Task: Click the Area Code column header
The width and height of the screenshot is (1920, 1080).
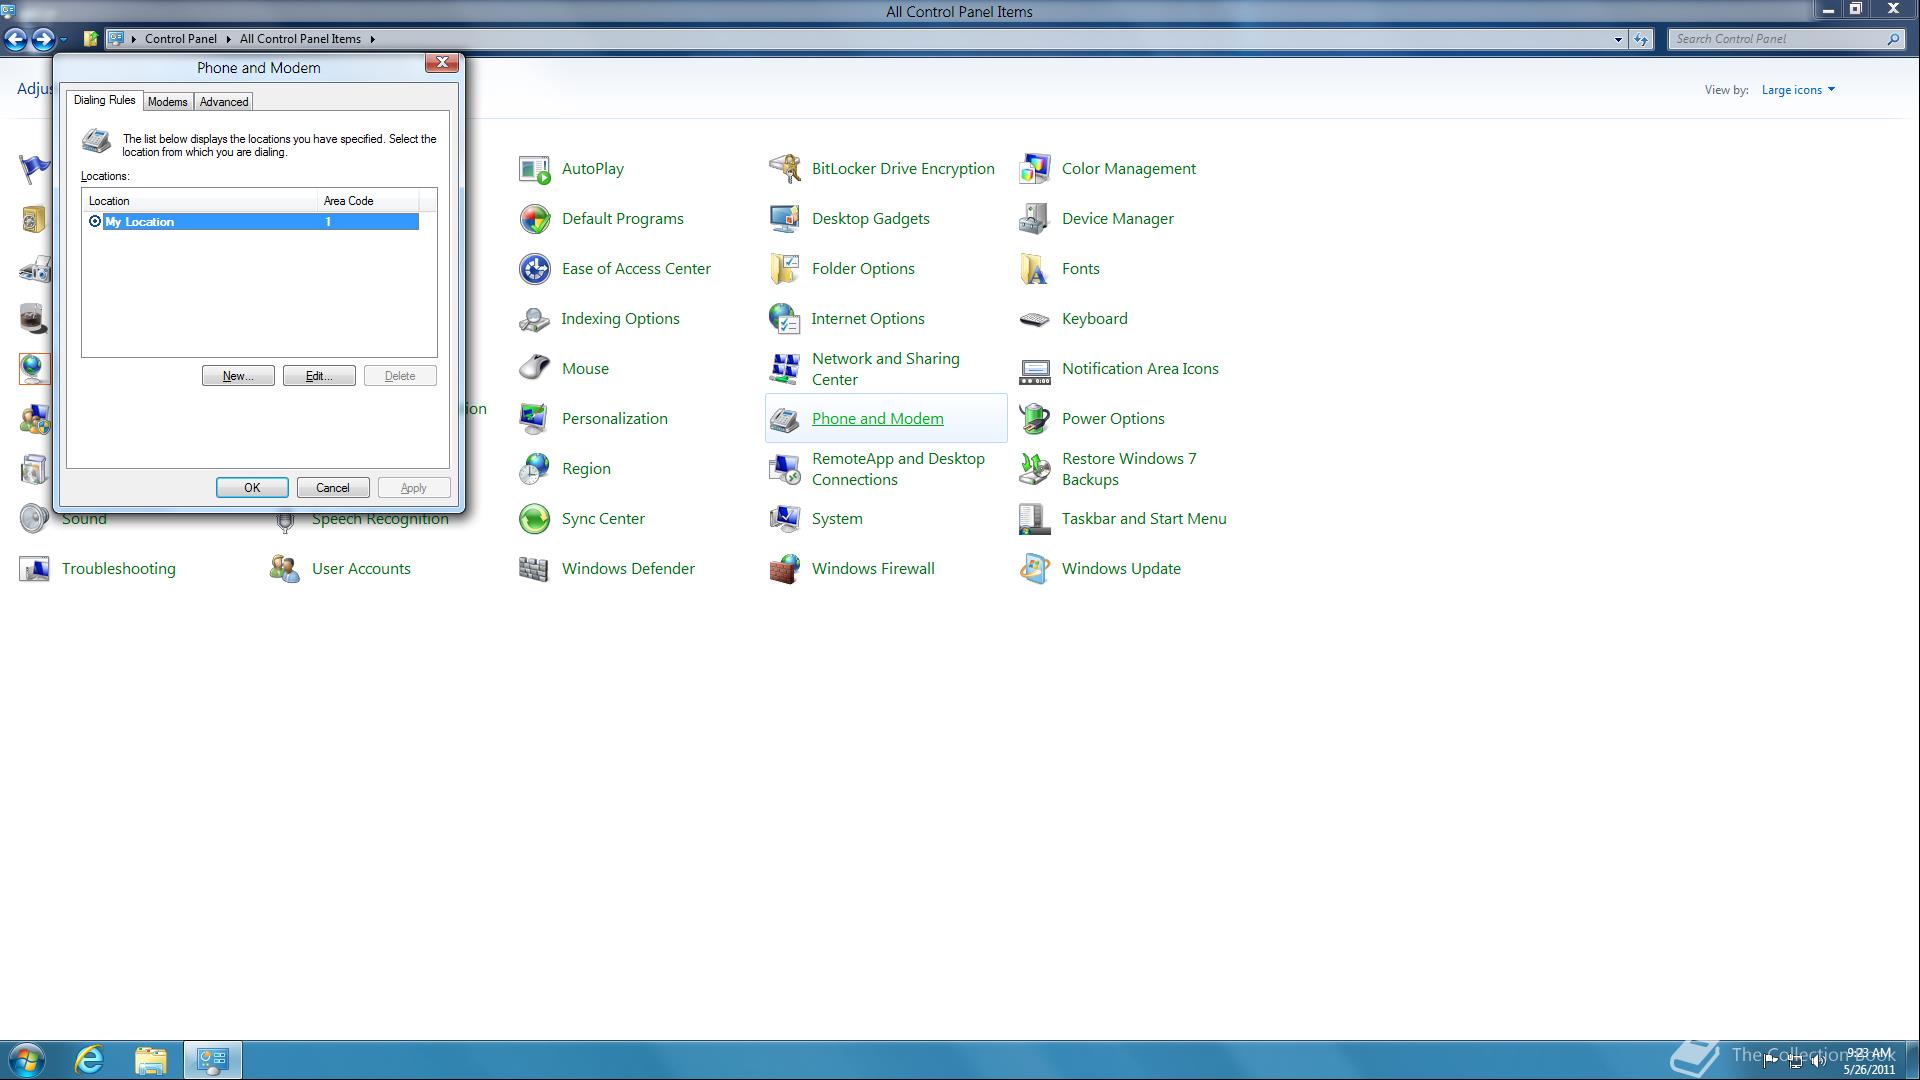Action: [x=368, y=201]
